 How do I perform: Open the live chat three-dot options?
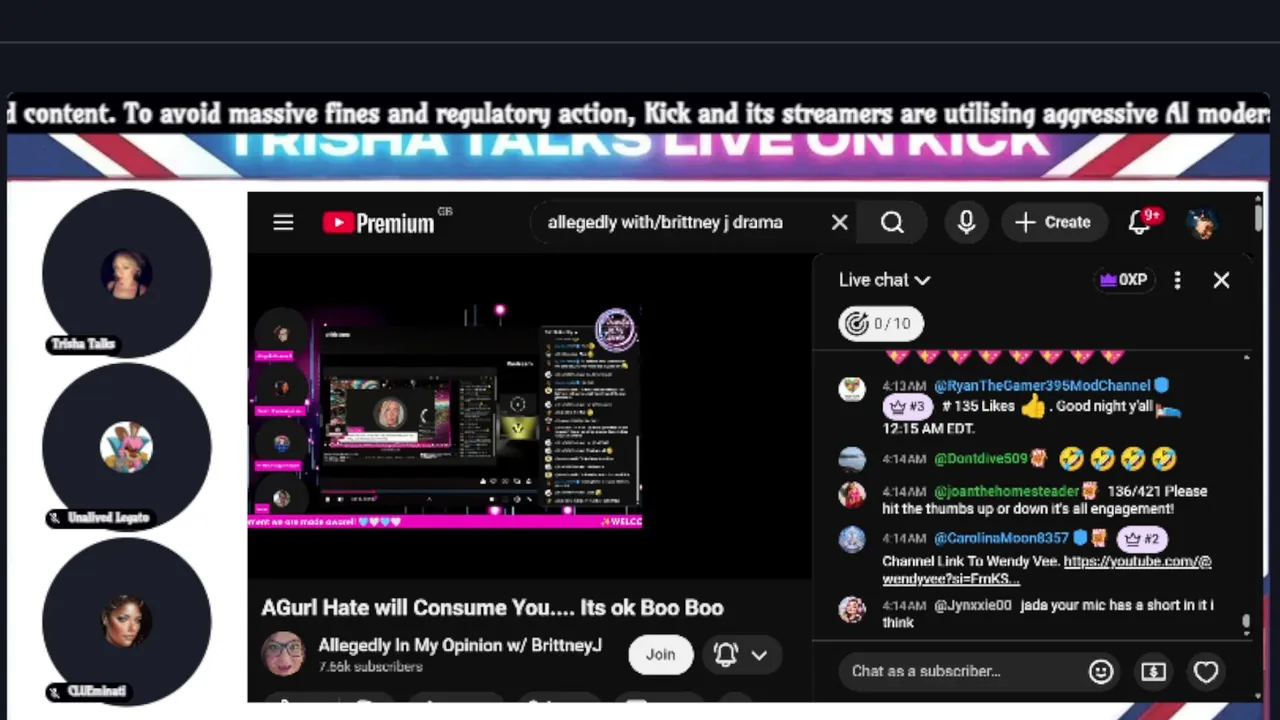pyautogui.click(x=1177, y=280)
